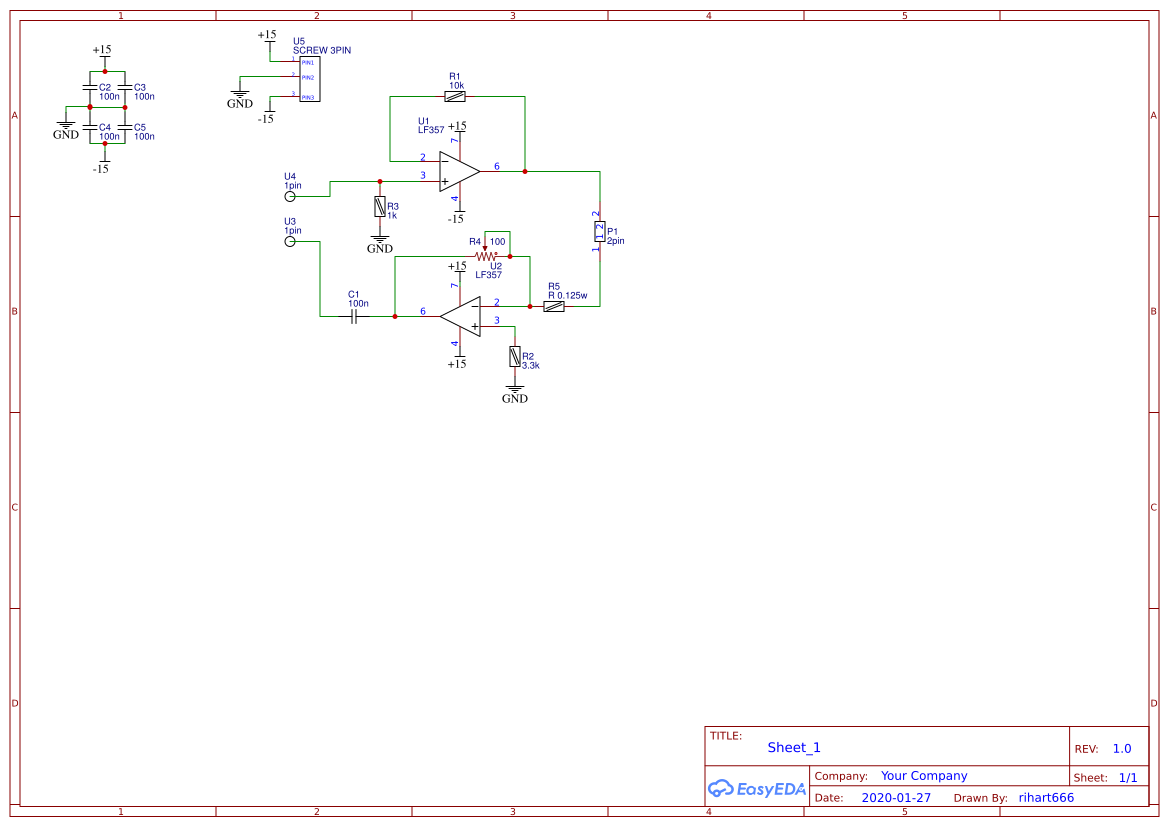The width and height of the screenshot is (1169, 827).
Task: Click the U4 1pin terminal circle
Action: coord(290,196)
